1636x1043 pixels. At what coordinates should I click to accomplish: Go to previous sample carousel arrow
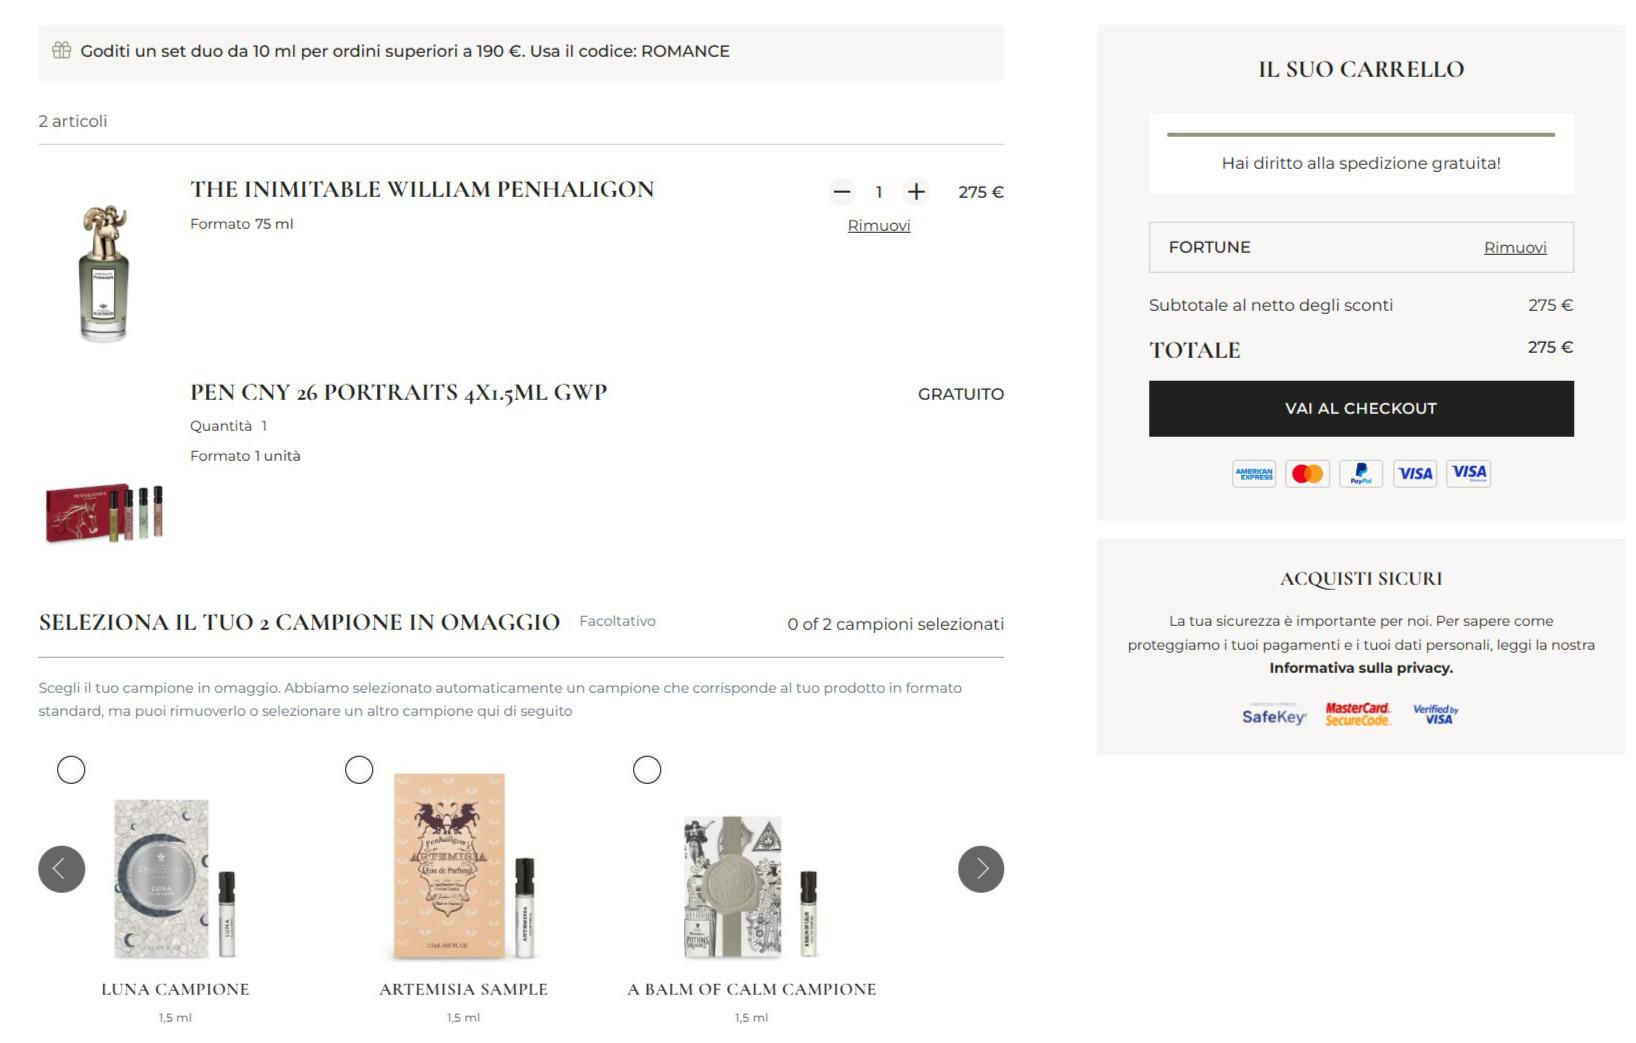(x=62, y=869)
